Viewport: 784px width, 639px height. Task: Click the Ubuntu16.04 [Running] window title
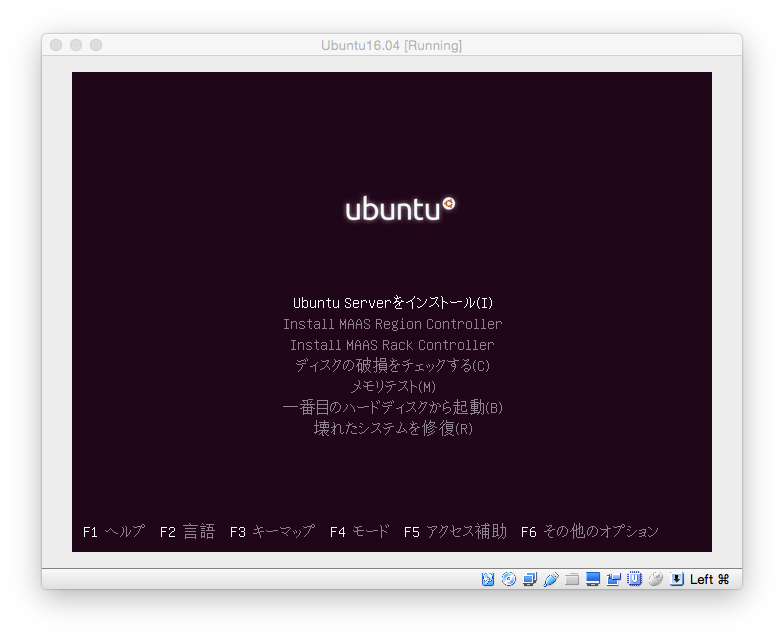392,46
